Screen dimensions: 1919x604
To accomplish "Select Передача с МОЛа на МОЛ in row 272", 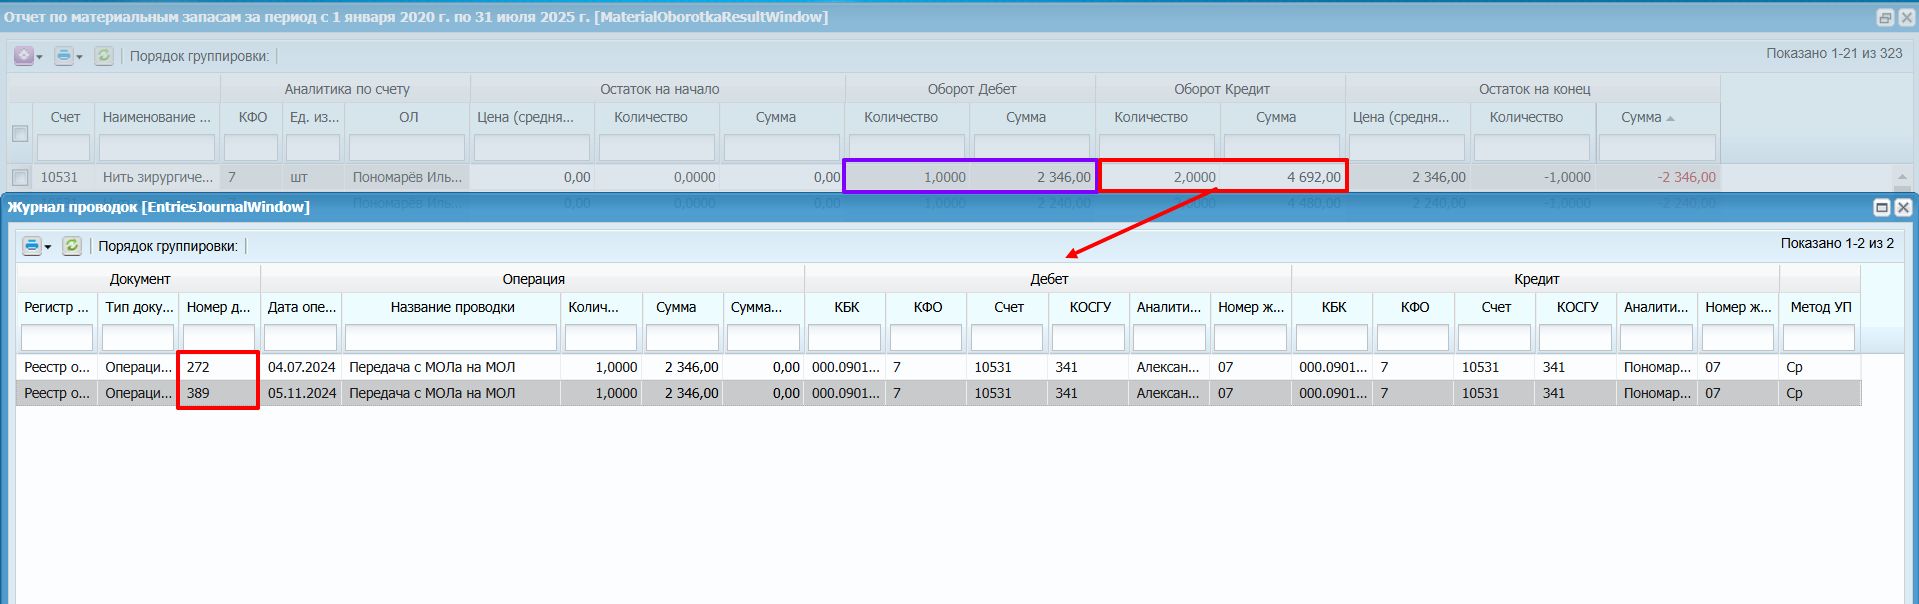I will pos(452,367).
